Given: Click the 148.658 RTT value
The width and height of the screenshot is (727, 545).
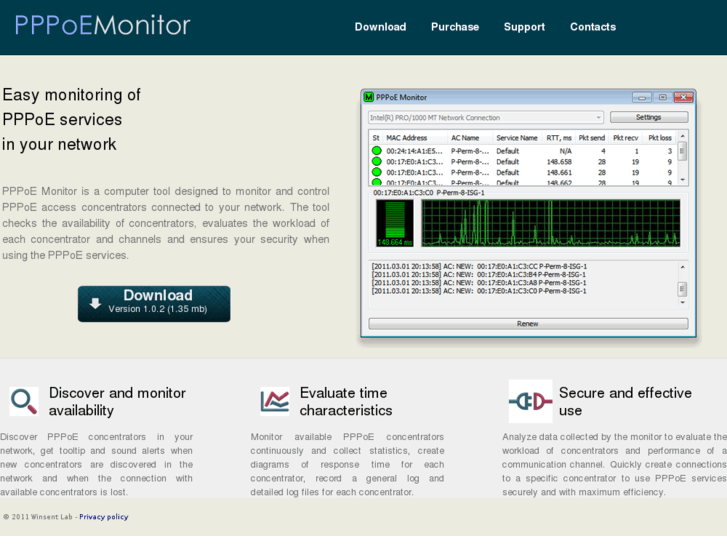Looking at the screenshot, I should pyautogui.click(x=559, y=162).
